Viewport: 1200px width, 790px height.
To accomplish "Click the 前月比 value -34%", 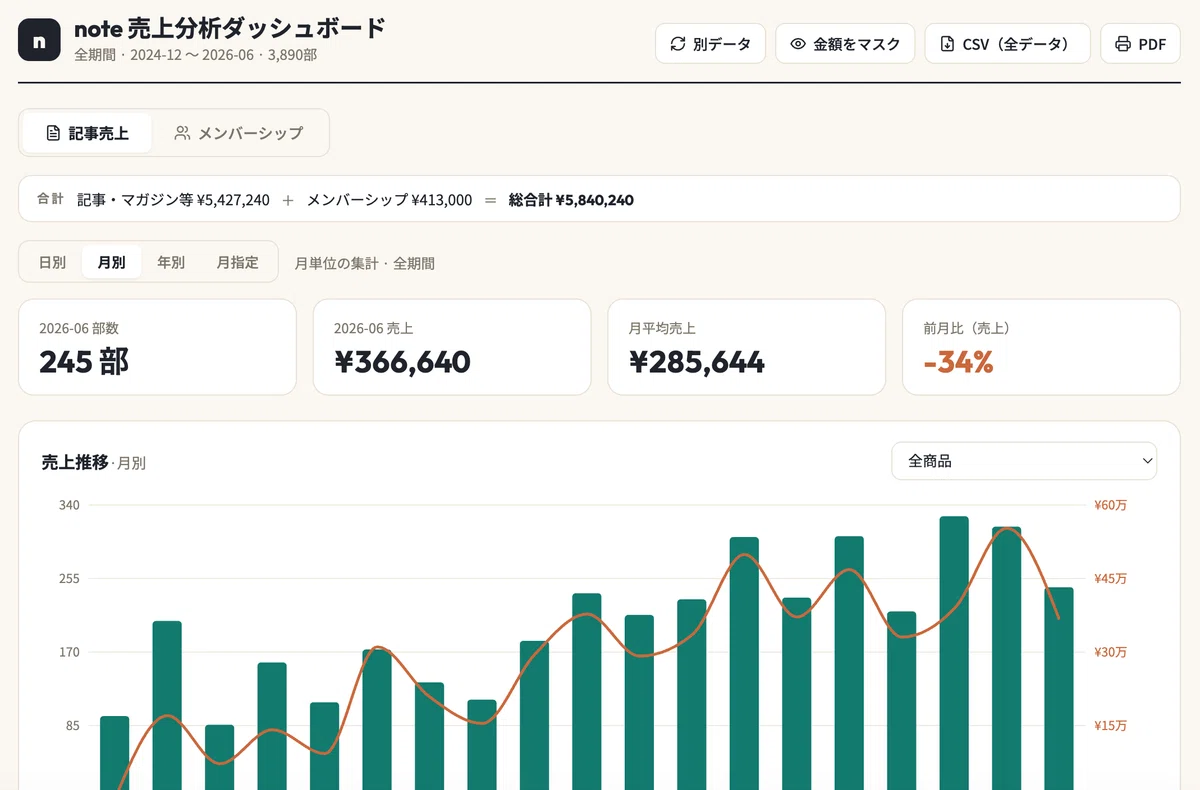I will click(958, 361).
